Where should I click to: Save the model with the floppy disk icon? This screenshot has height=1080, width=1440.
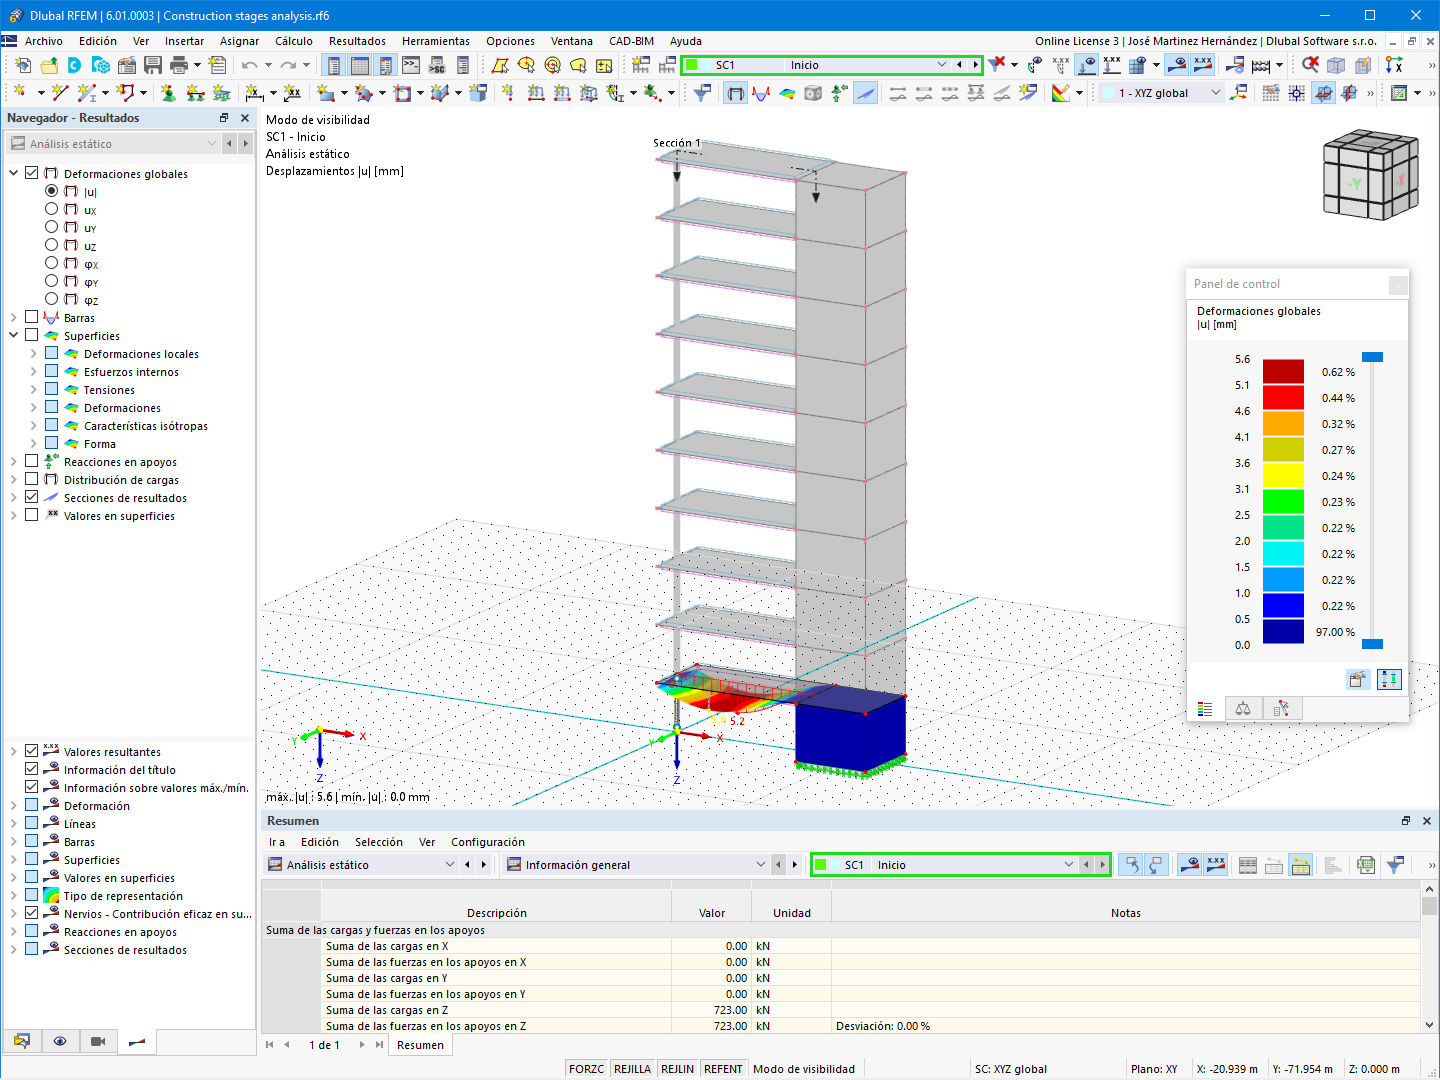(153, 65)
